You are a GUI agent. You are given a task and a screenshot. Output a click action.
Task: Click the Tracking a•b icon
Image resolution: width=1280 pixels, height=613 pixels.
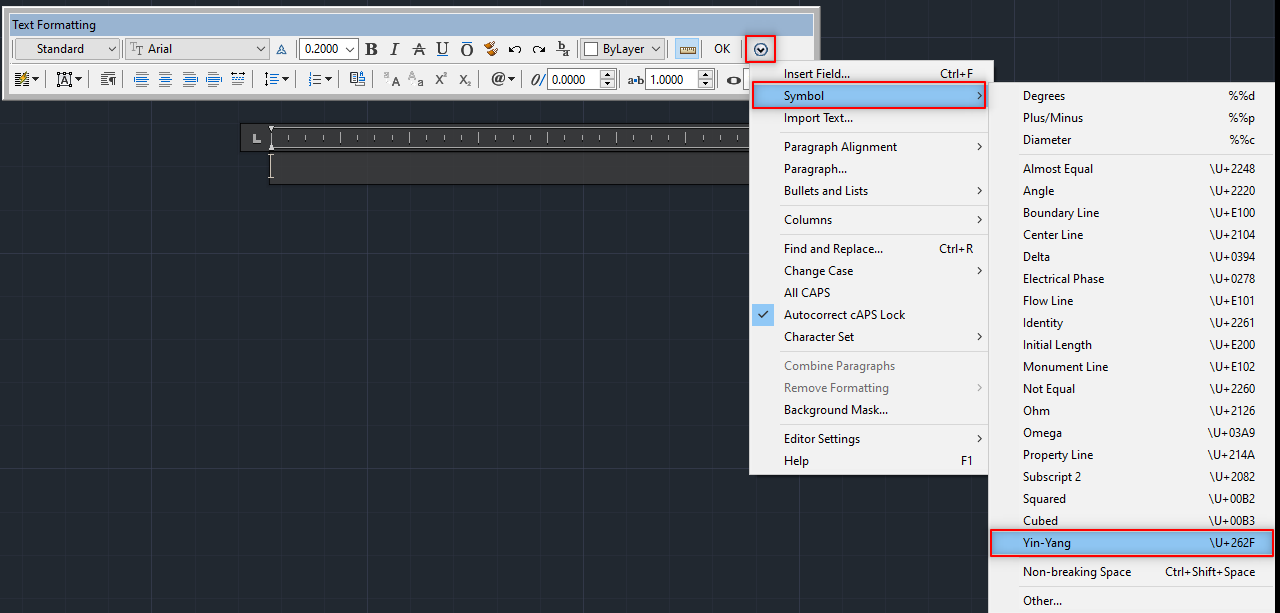pyautogui.click(x=635, y=79)
